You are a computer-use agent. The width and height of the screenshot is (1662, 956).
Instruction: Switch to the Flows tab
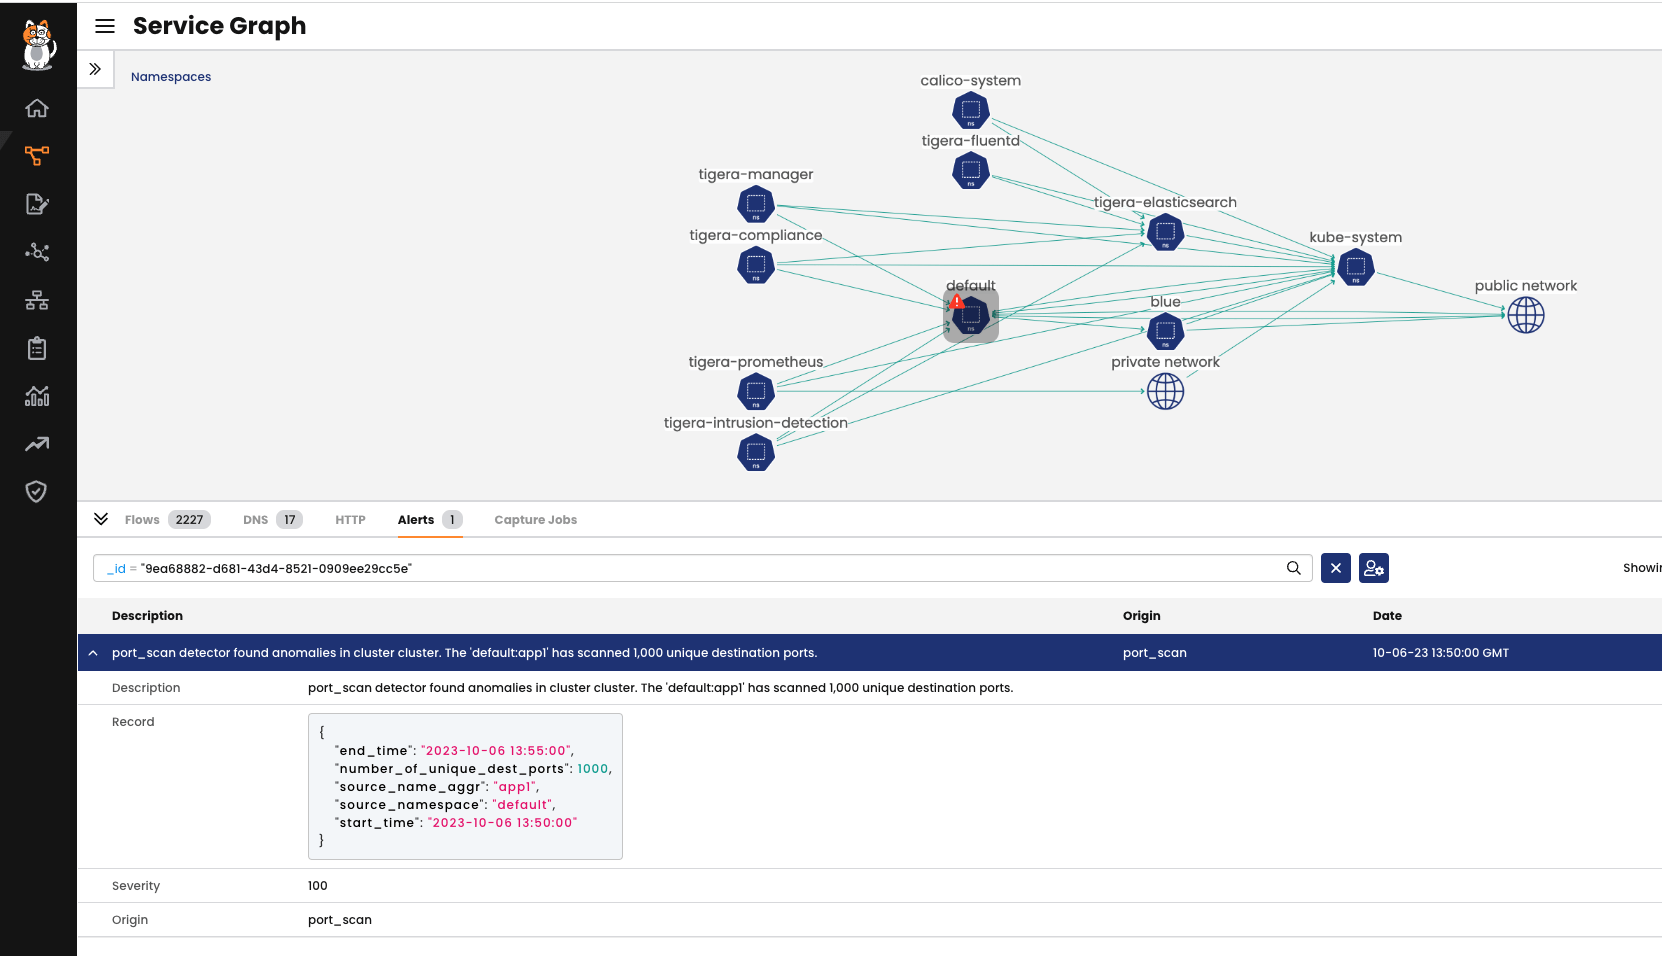coord(167,520)
